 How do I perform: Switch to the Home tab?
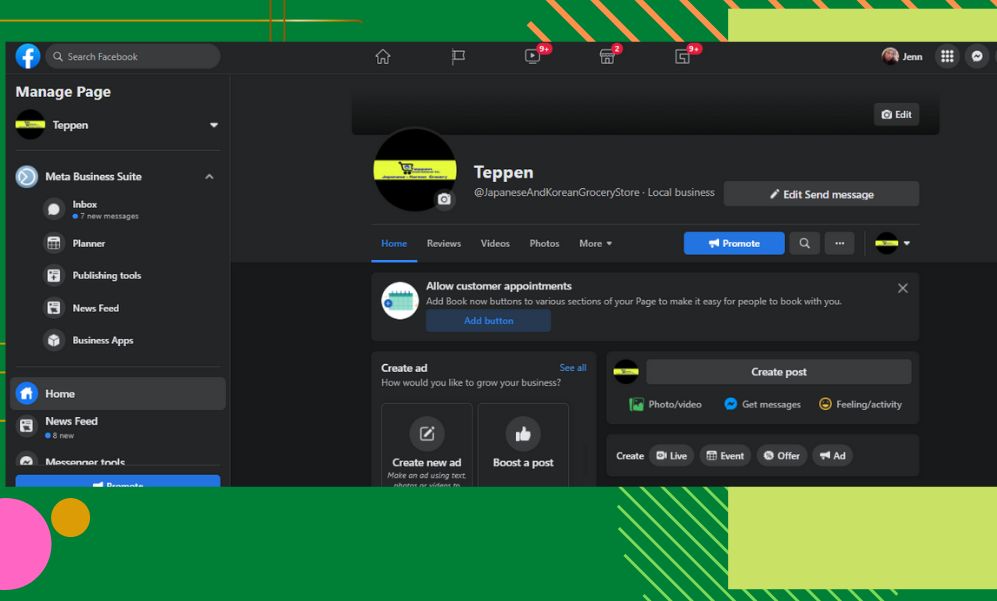coord(394,244)
